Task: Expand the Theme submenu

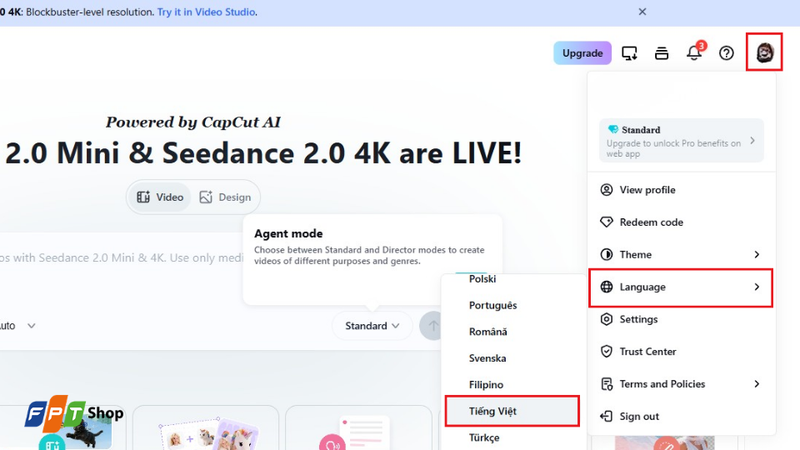Action: (x=681, y=254)
